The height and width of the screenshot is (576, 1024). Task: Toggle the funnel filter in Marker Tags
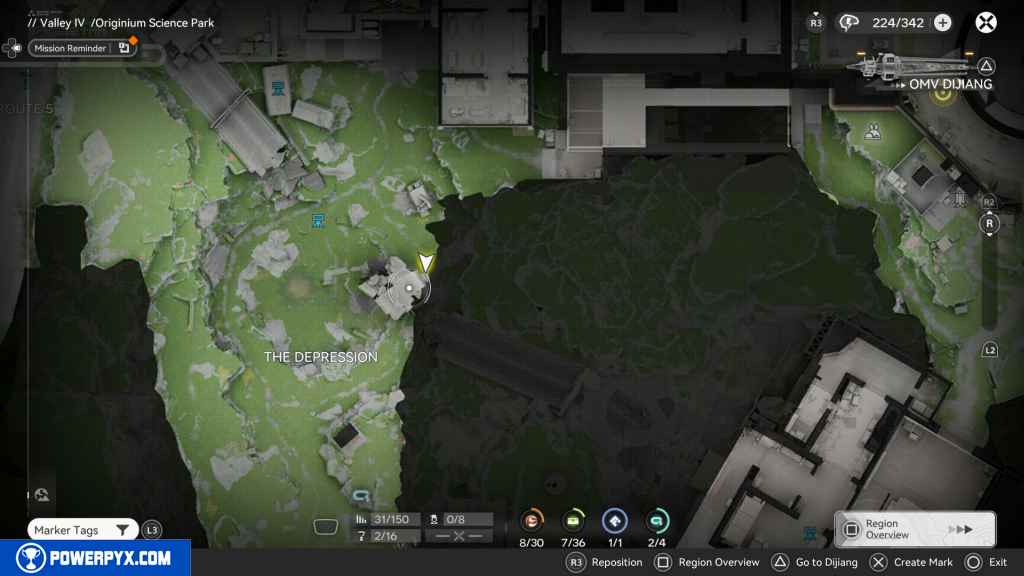point(122,530)
